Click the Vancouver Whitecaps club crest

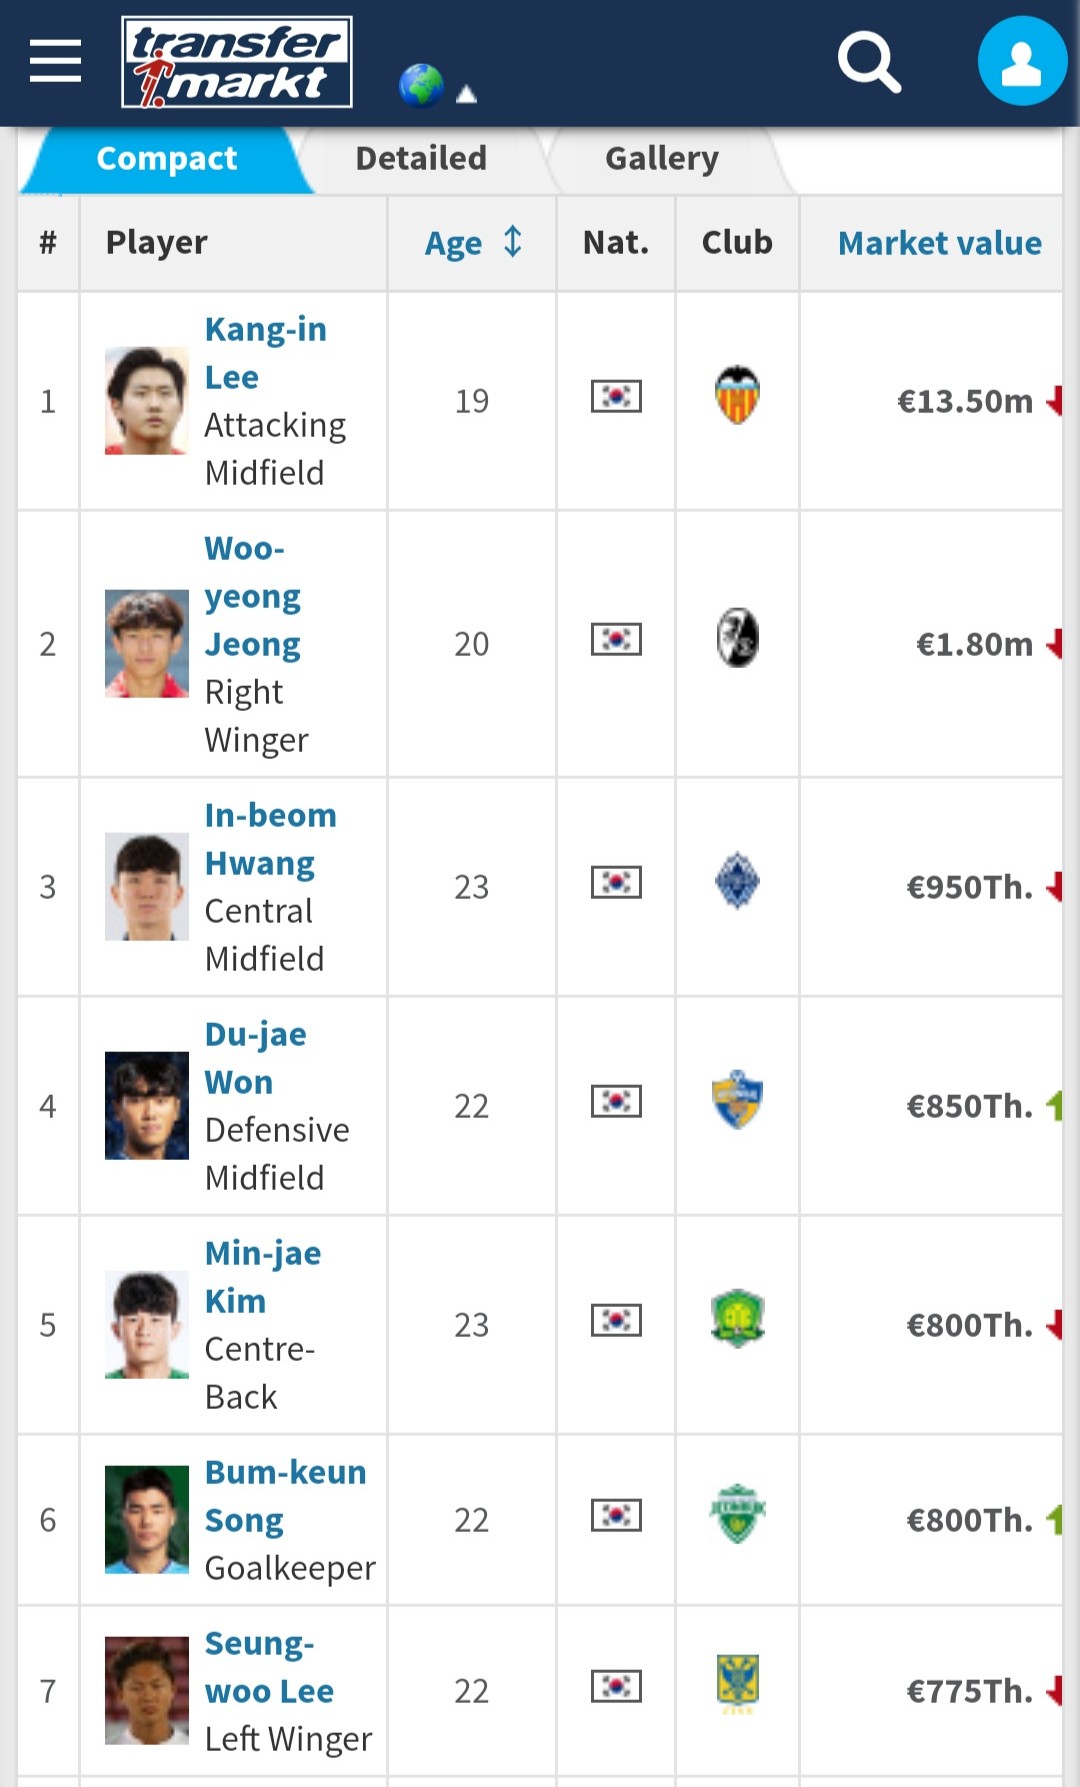(737, 882)
